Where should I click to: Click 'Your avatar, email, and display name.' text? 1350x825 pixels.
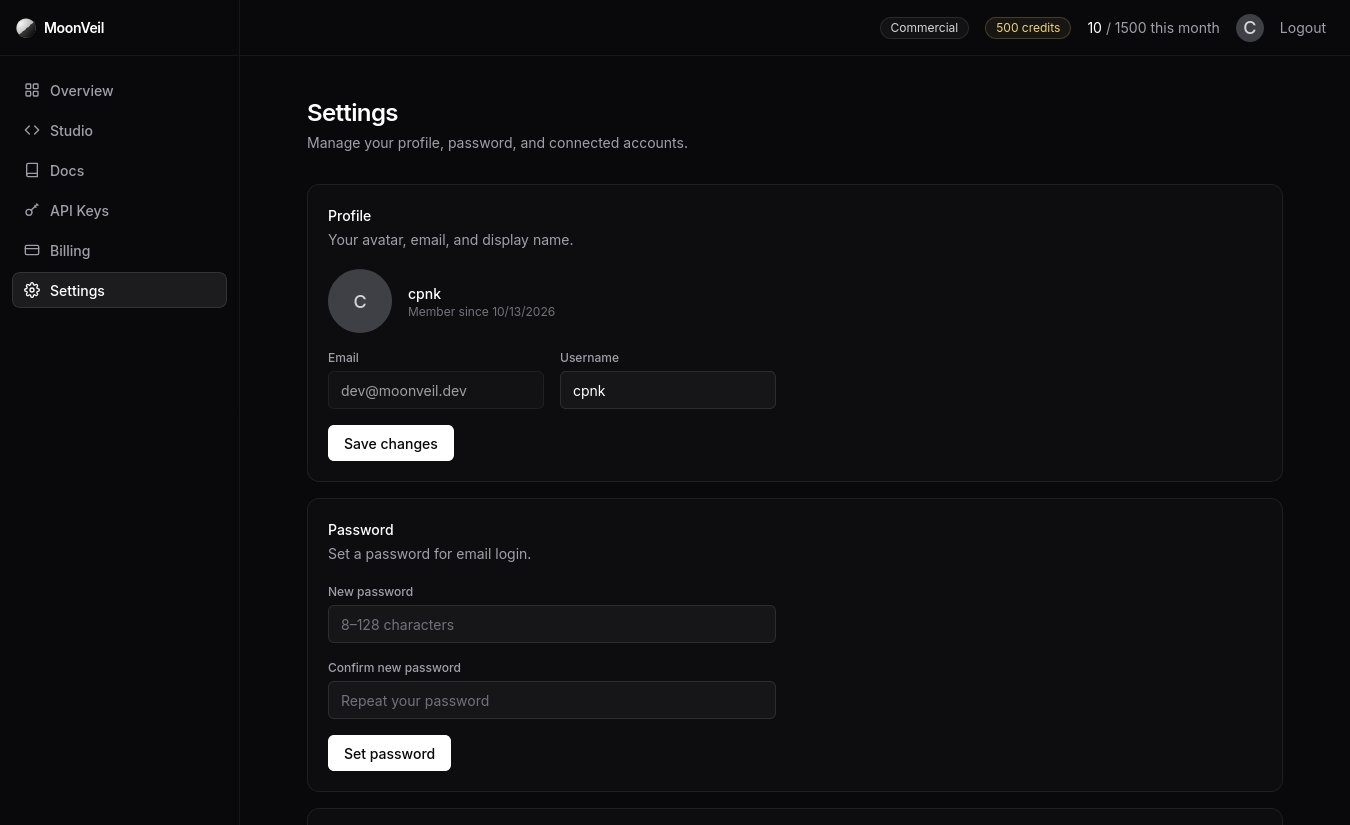tap(450, 240)
